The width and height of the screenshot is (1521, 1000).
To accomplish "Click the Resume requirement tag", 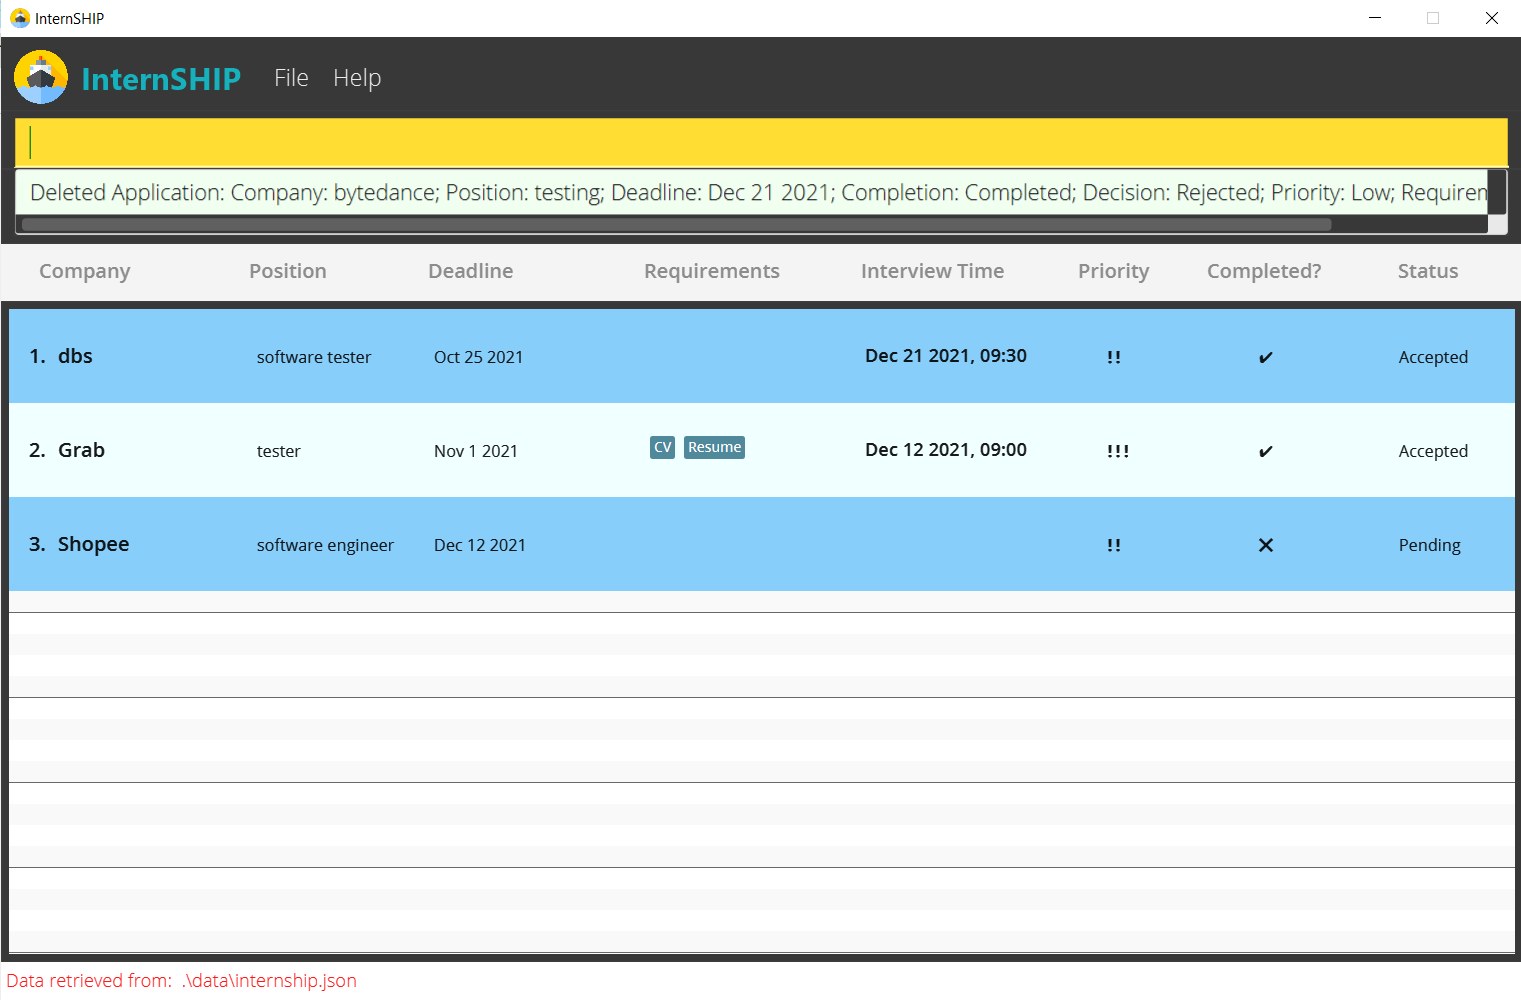I will (x=715, y=447).
